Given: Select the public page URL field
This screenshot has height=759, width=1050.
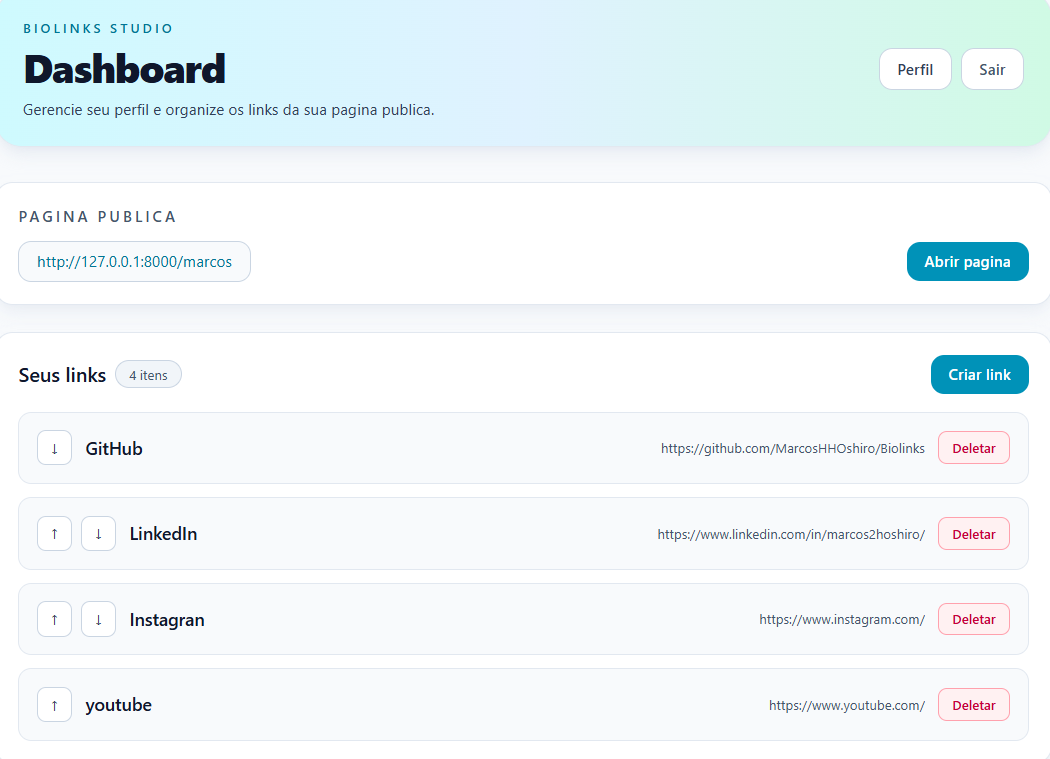Looking at the screenshot, I should 134,262.
